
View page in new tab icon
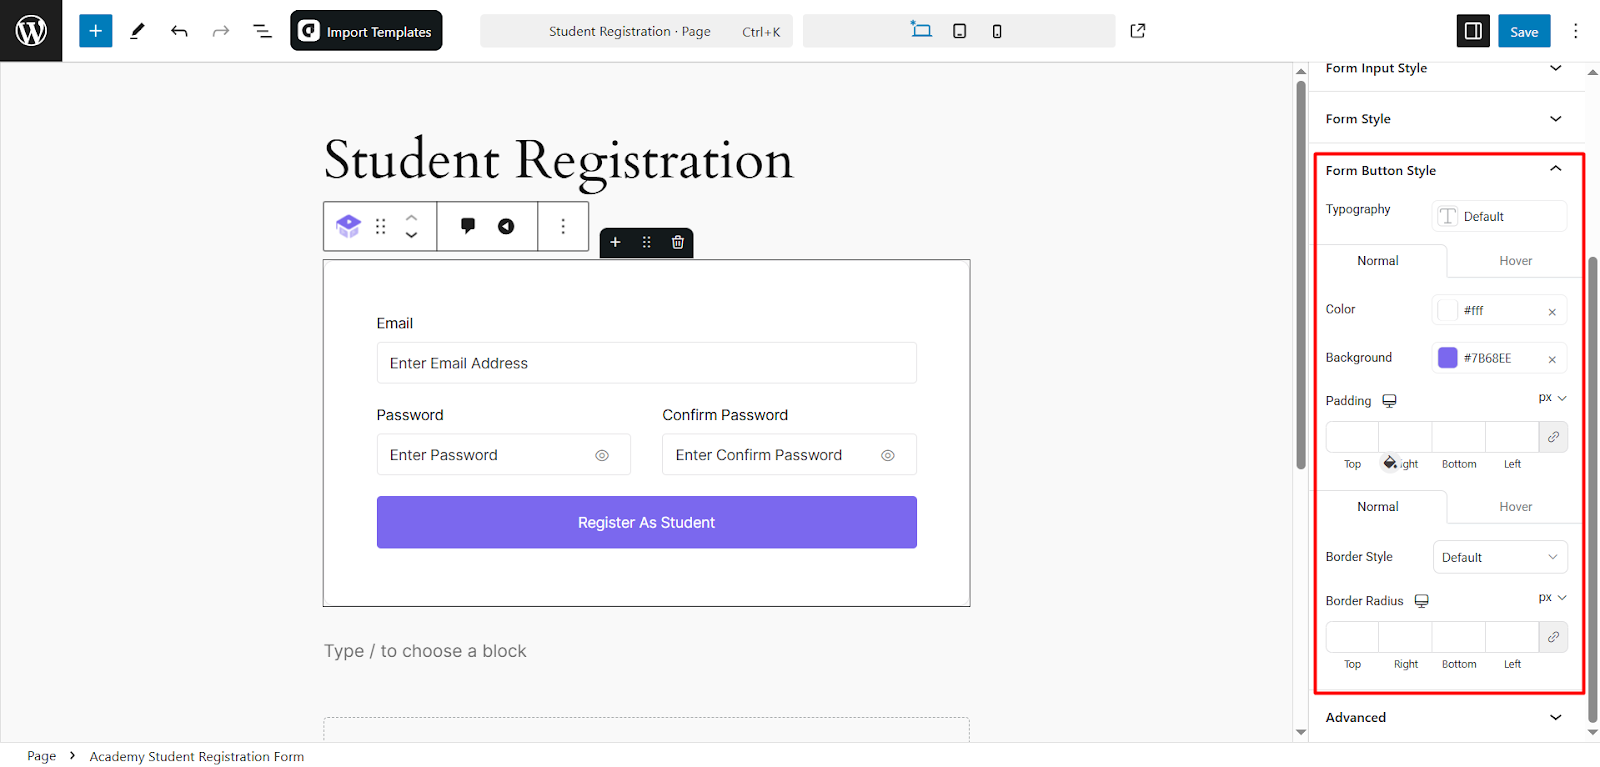click(x=1138, y=31)
